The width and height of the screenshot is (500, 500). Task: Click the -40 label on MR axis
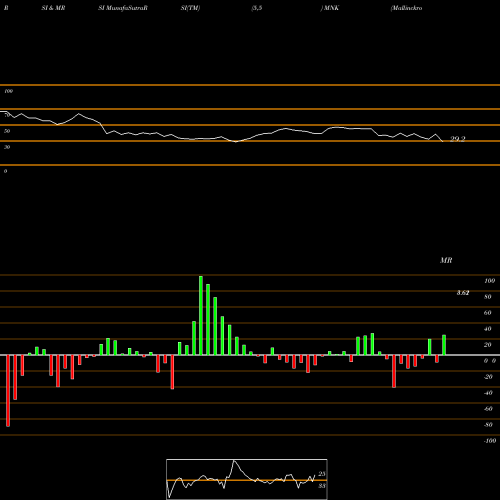click(488, 393)
